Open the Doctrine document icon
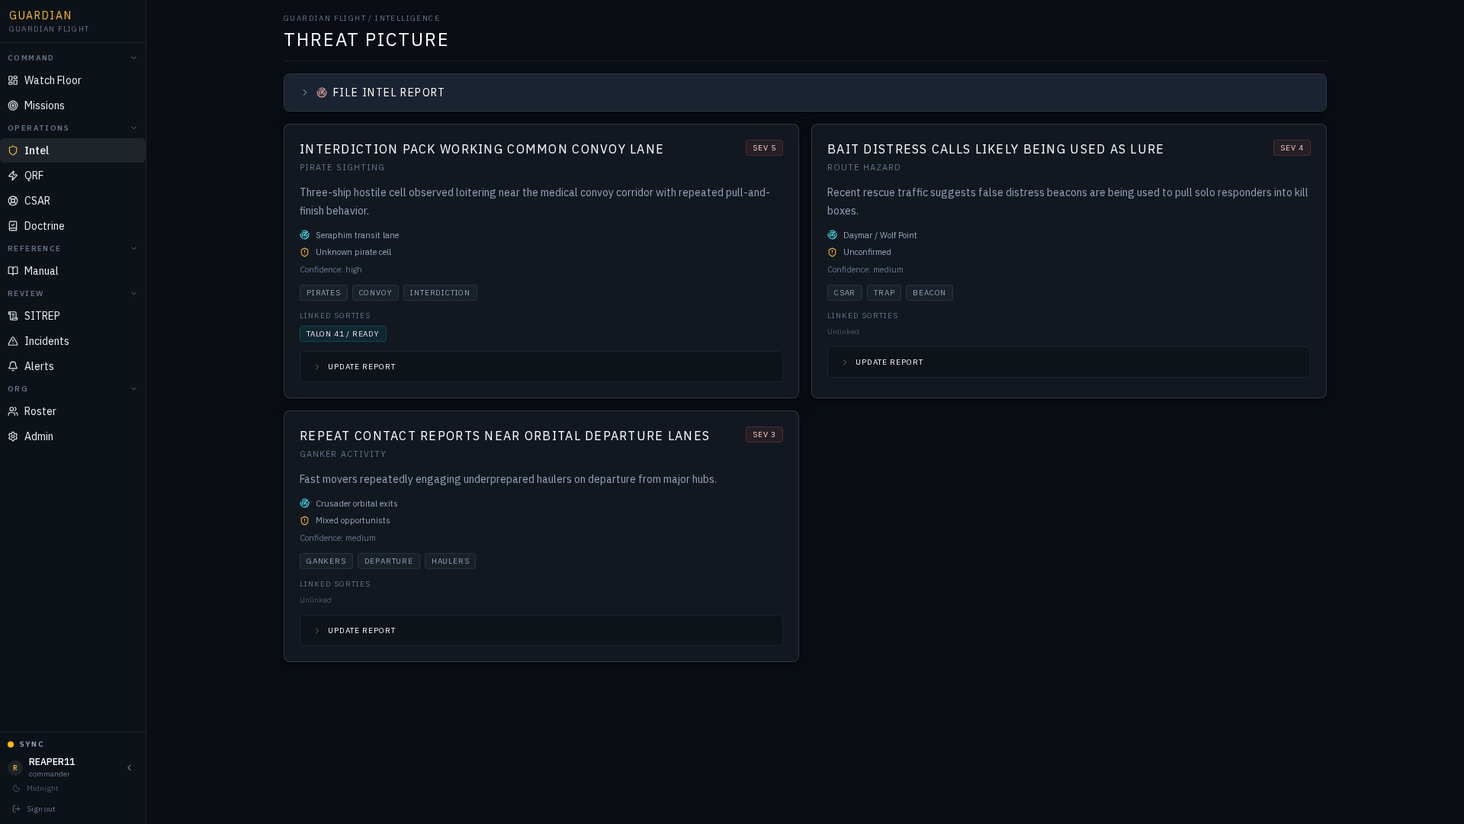Screen dimensions: 1464x824 [x=13, y=226]
